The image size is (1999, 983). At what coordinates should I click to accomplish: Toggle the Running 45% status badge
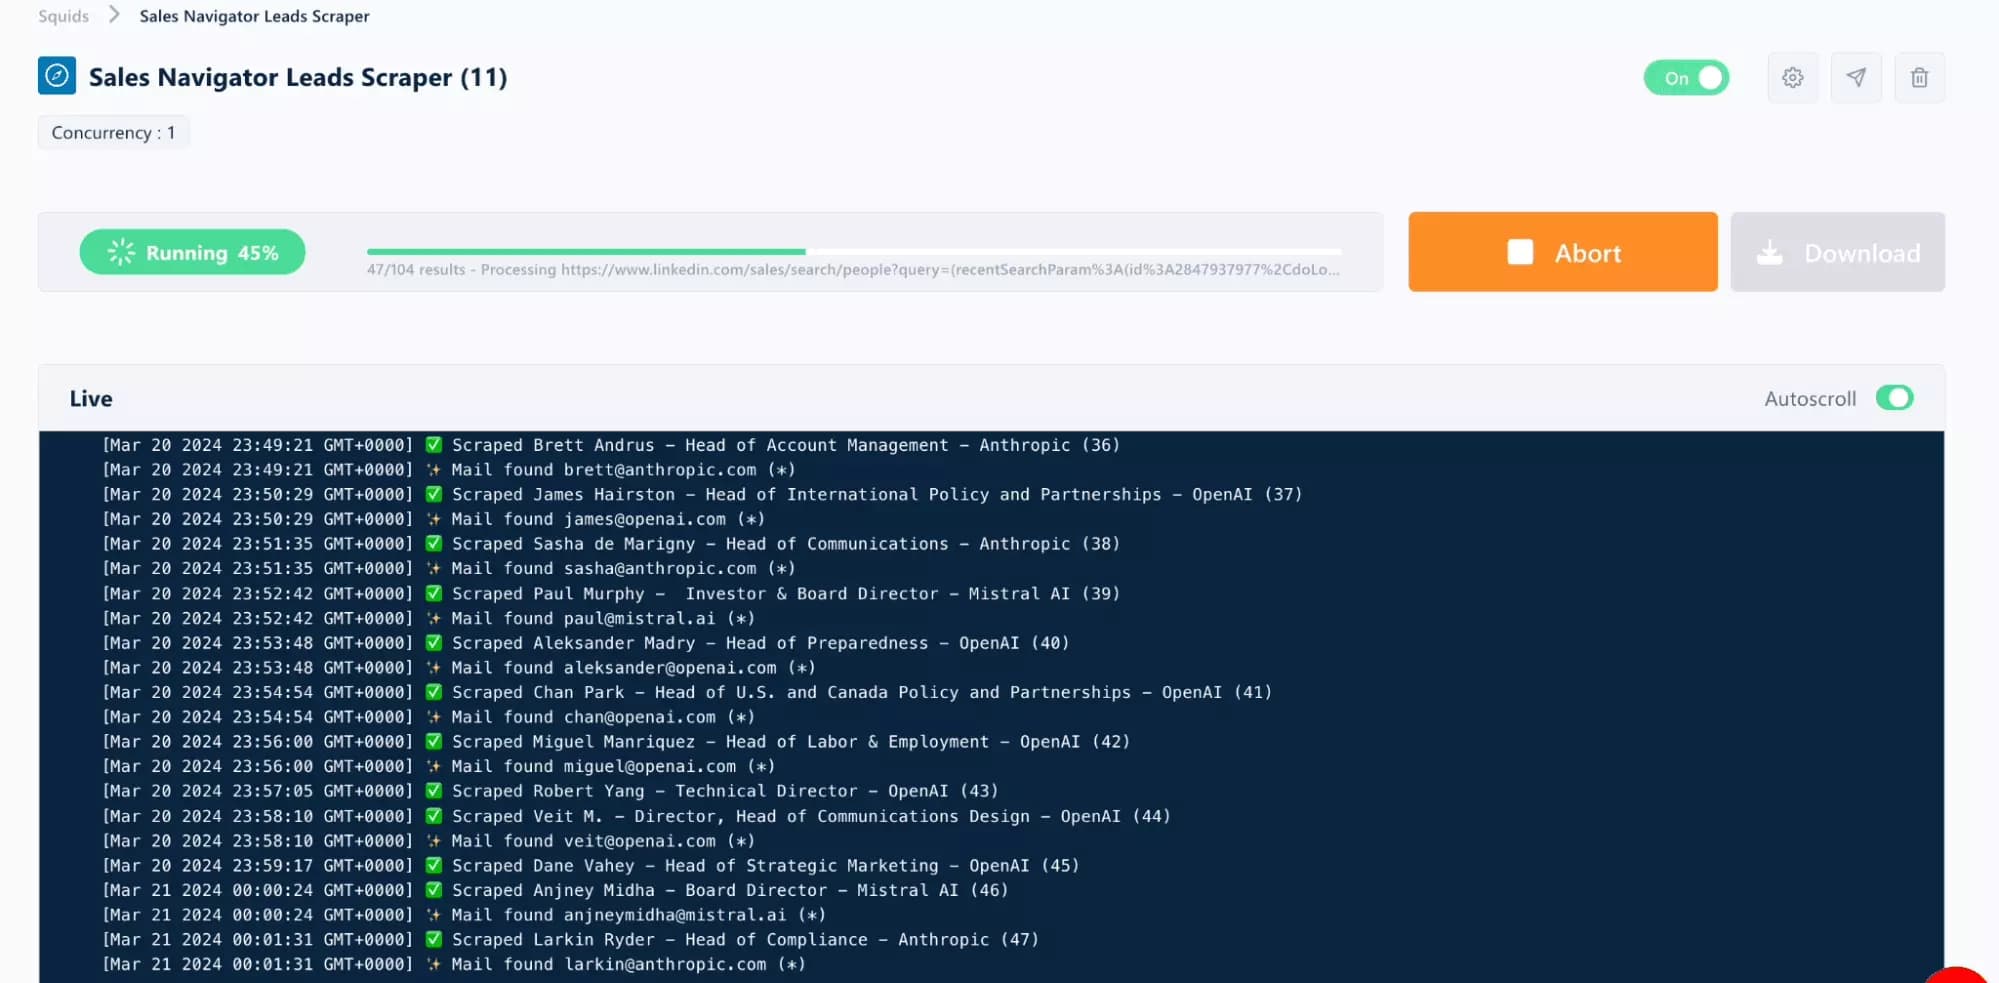(192, 252)
